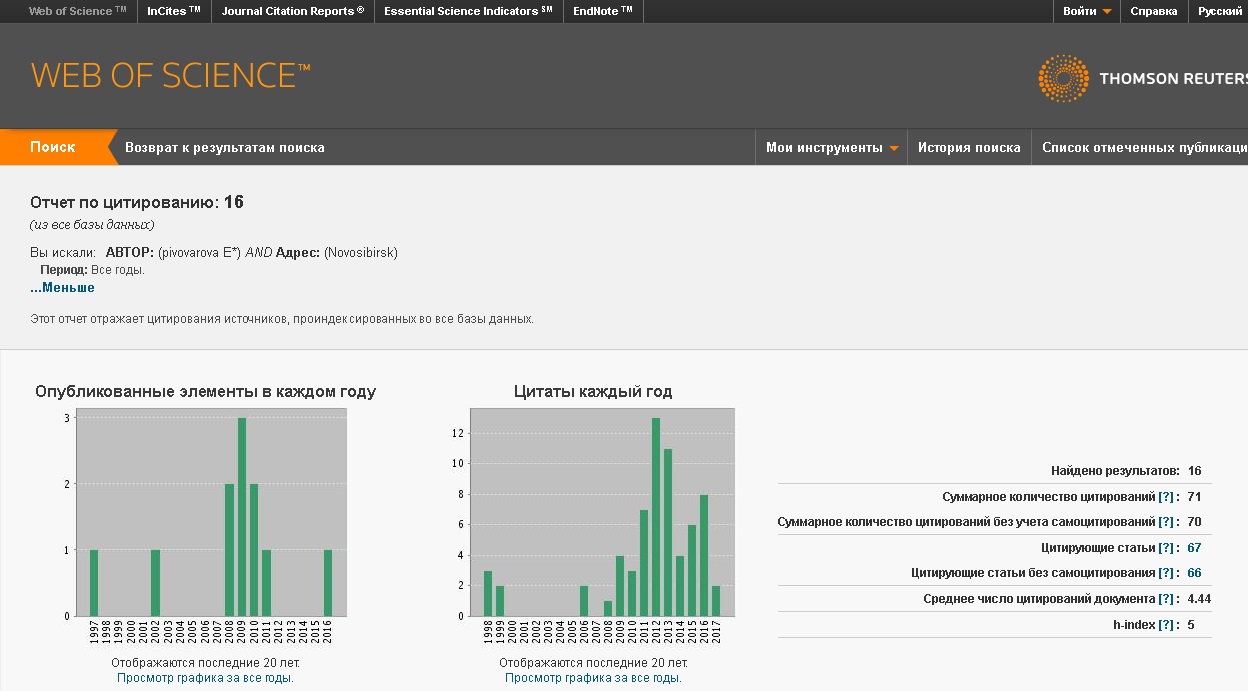
Task: Click the Период: Все годы line
Action: click(93, 270)
